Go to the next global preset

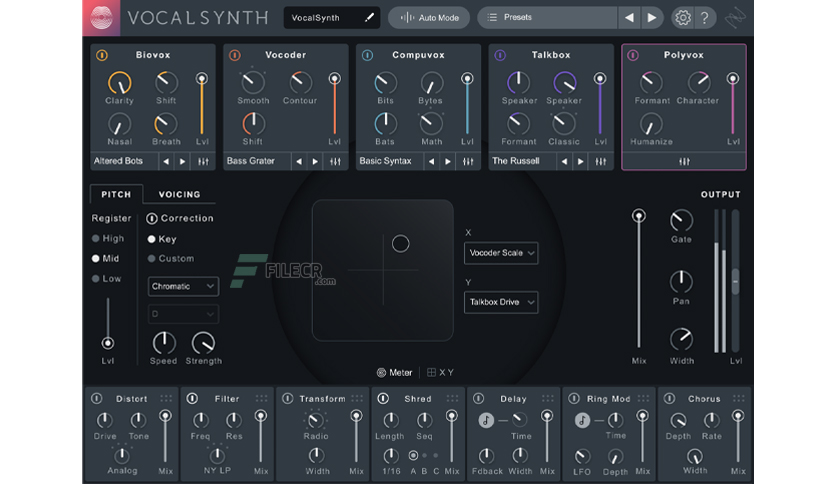(x=652, y=18)
